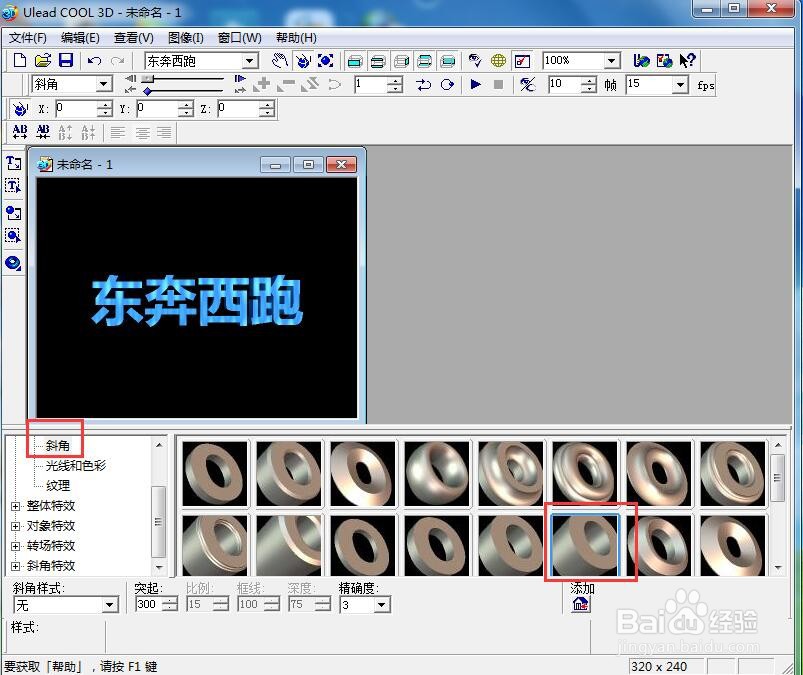The width and height of the screenshot is (803, 675).
Task: Open the object list dropdown 东奔西跑
Action: (249, 61)
